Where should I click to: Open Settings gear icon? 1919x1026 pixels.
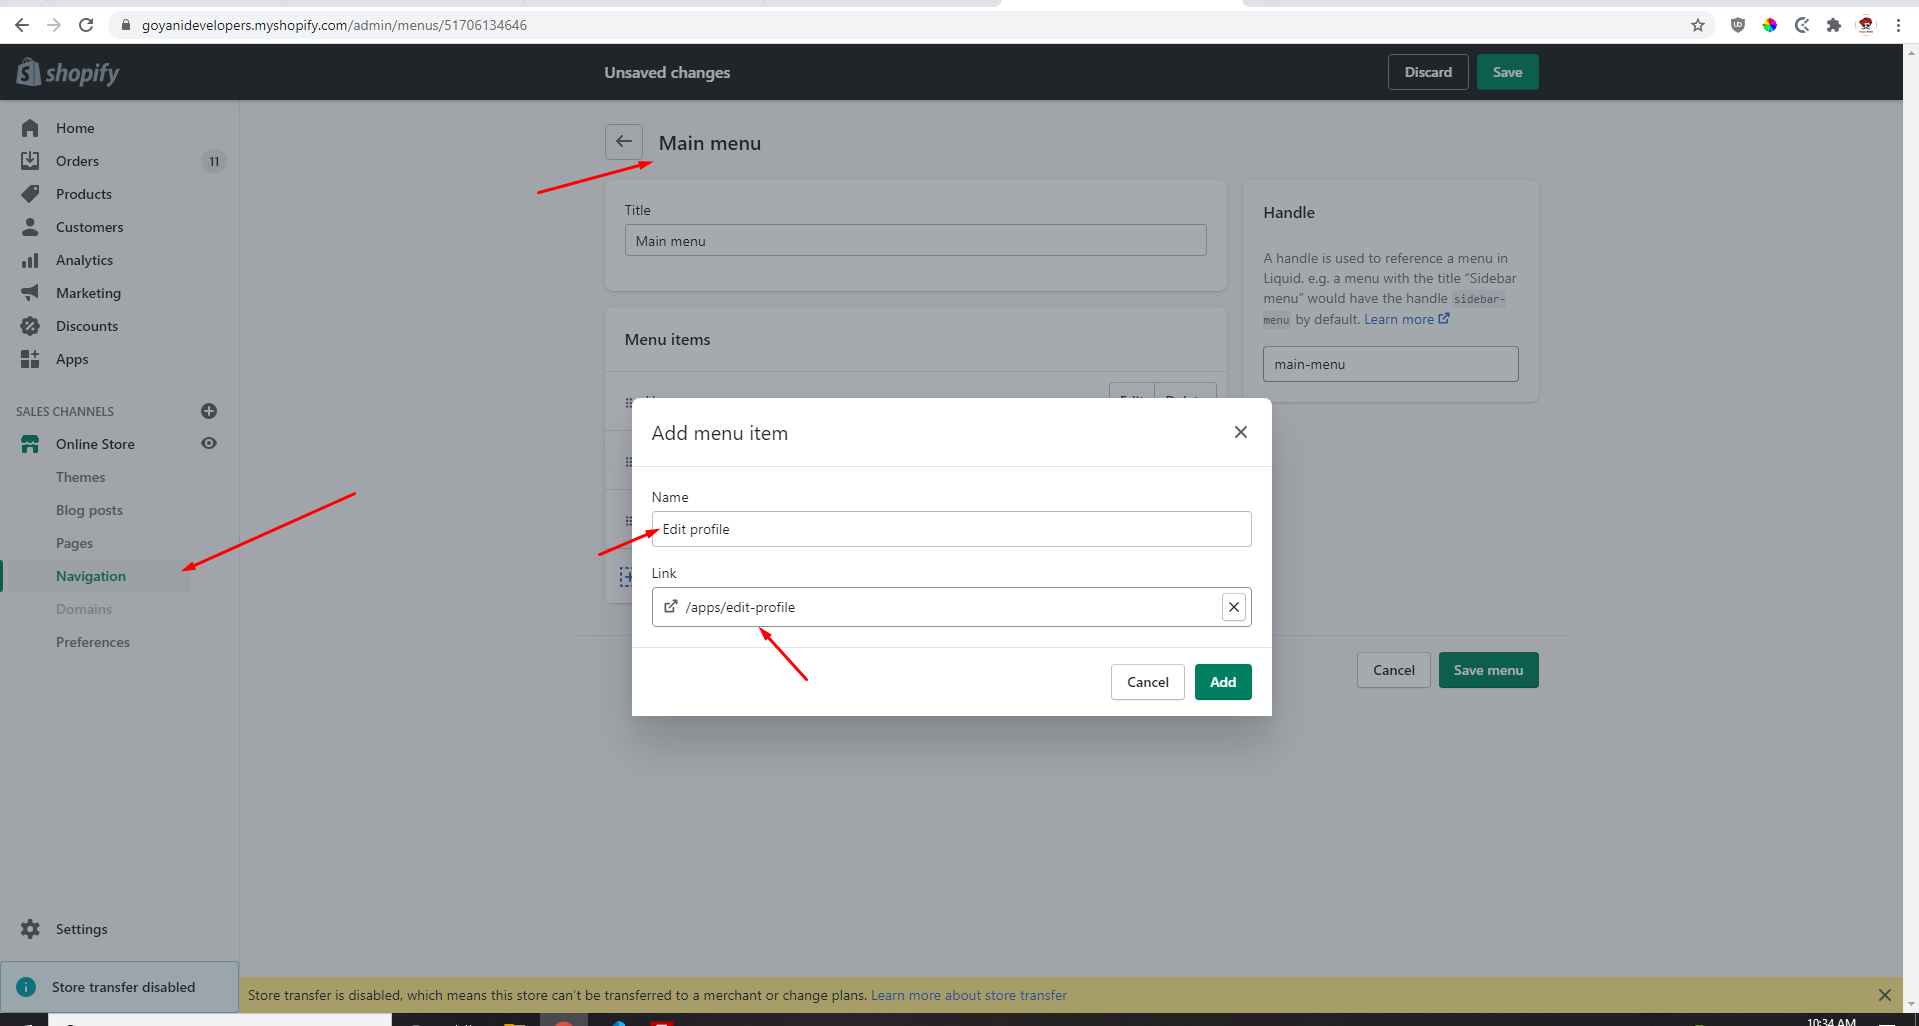(30, 929)
